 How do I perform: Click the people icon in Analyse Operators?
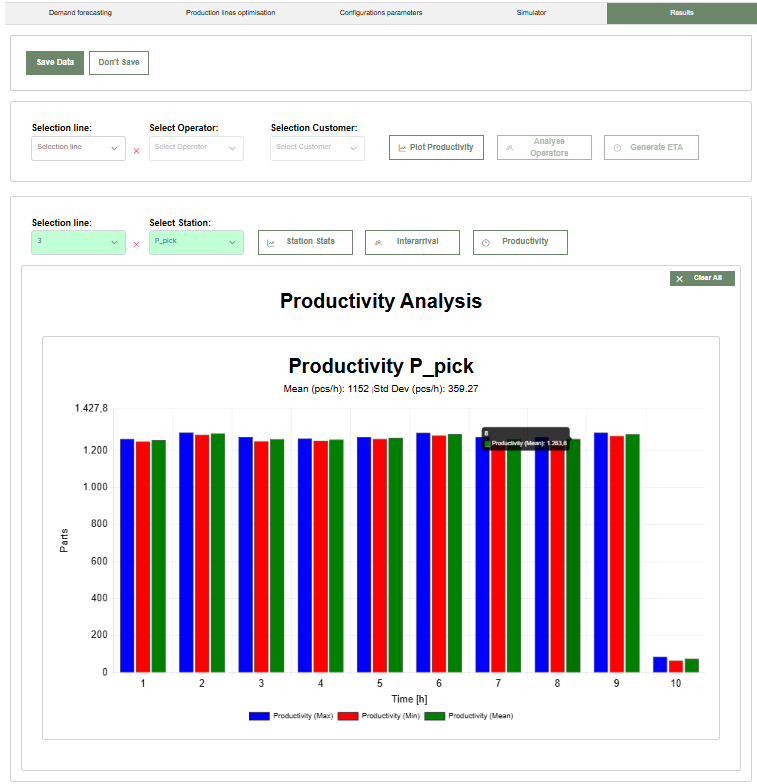tap(510, 148)
